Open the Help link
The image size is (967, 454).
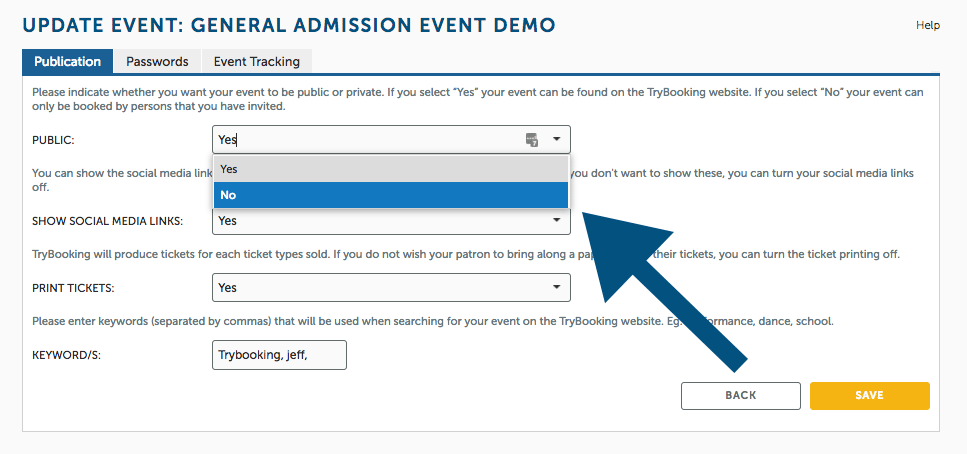pyautogui.click(x=928, y=25)
